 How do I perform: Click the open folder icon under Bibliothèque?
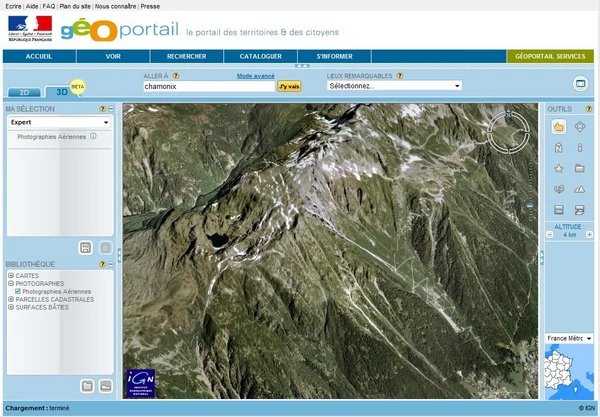[x=106, y=386]
